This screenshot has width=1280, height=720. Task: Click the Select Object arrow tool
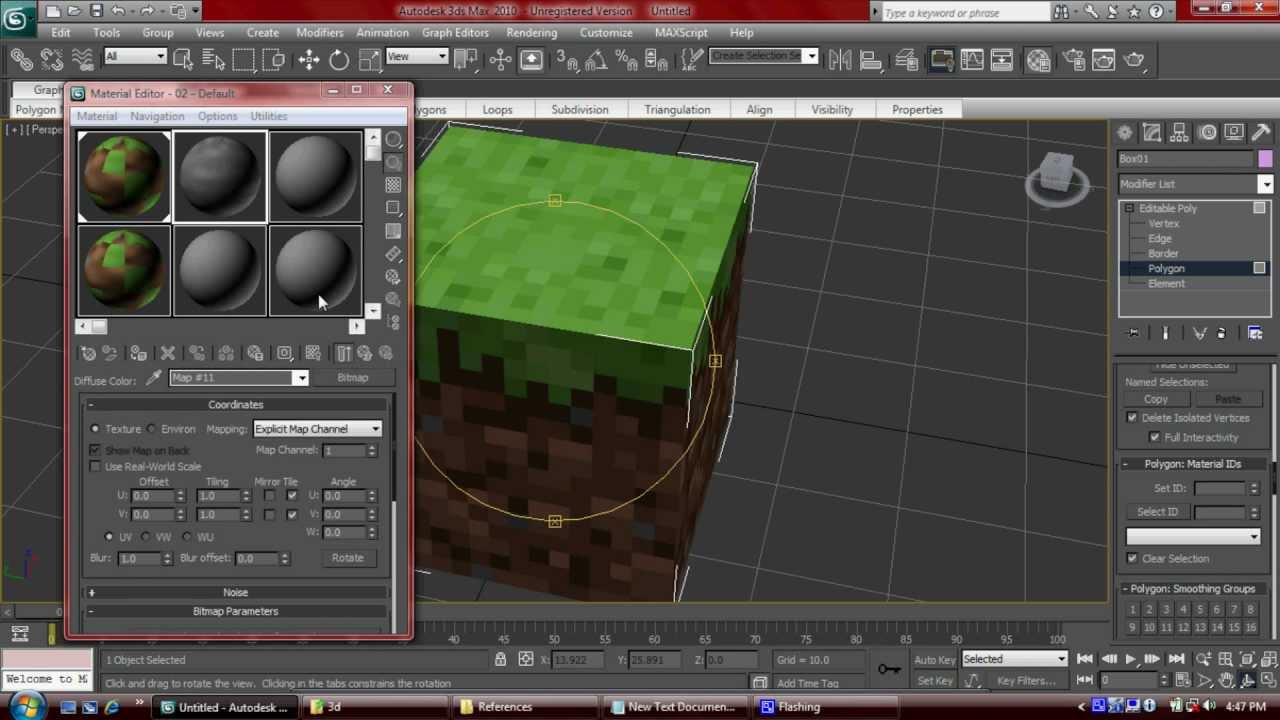(183, 60)
